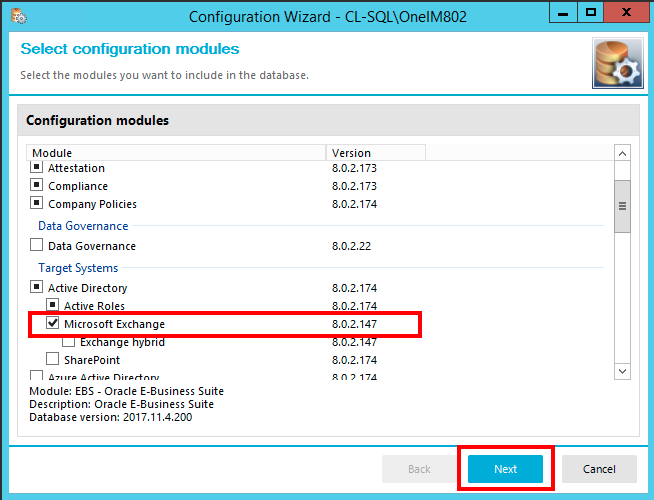Click the Configuration Wizard title bar icon
Screen dimensions: 654x500
click(x=19, y=16)
